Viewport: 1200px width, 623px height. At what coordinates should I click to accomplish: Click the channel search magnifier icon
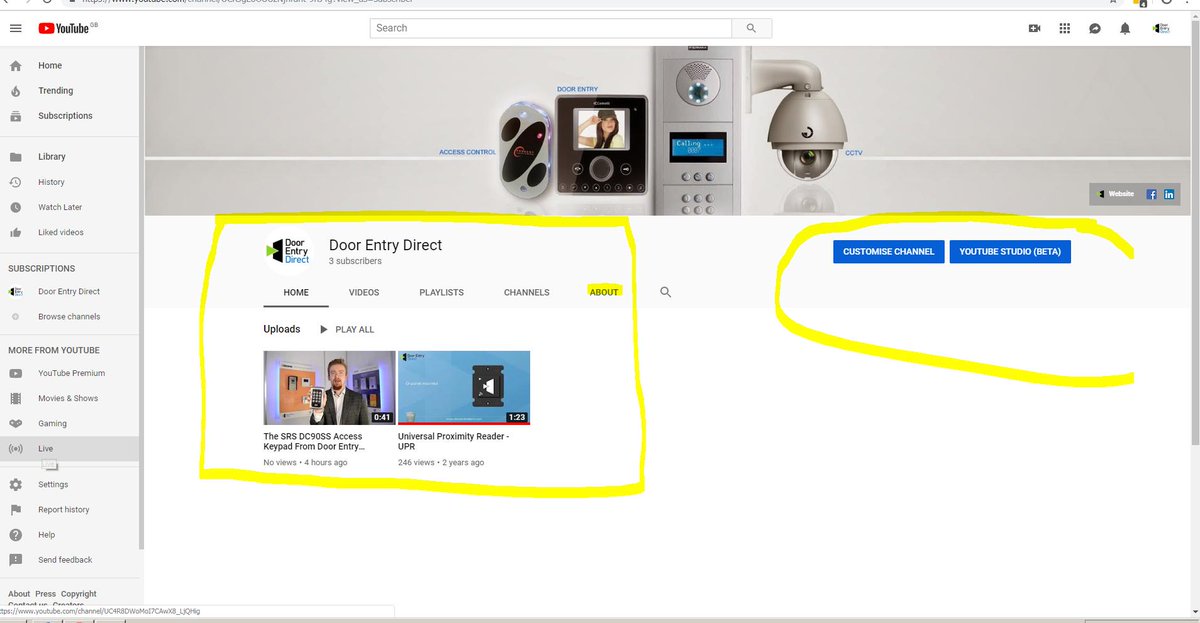[666, 292]
